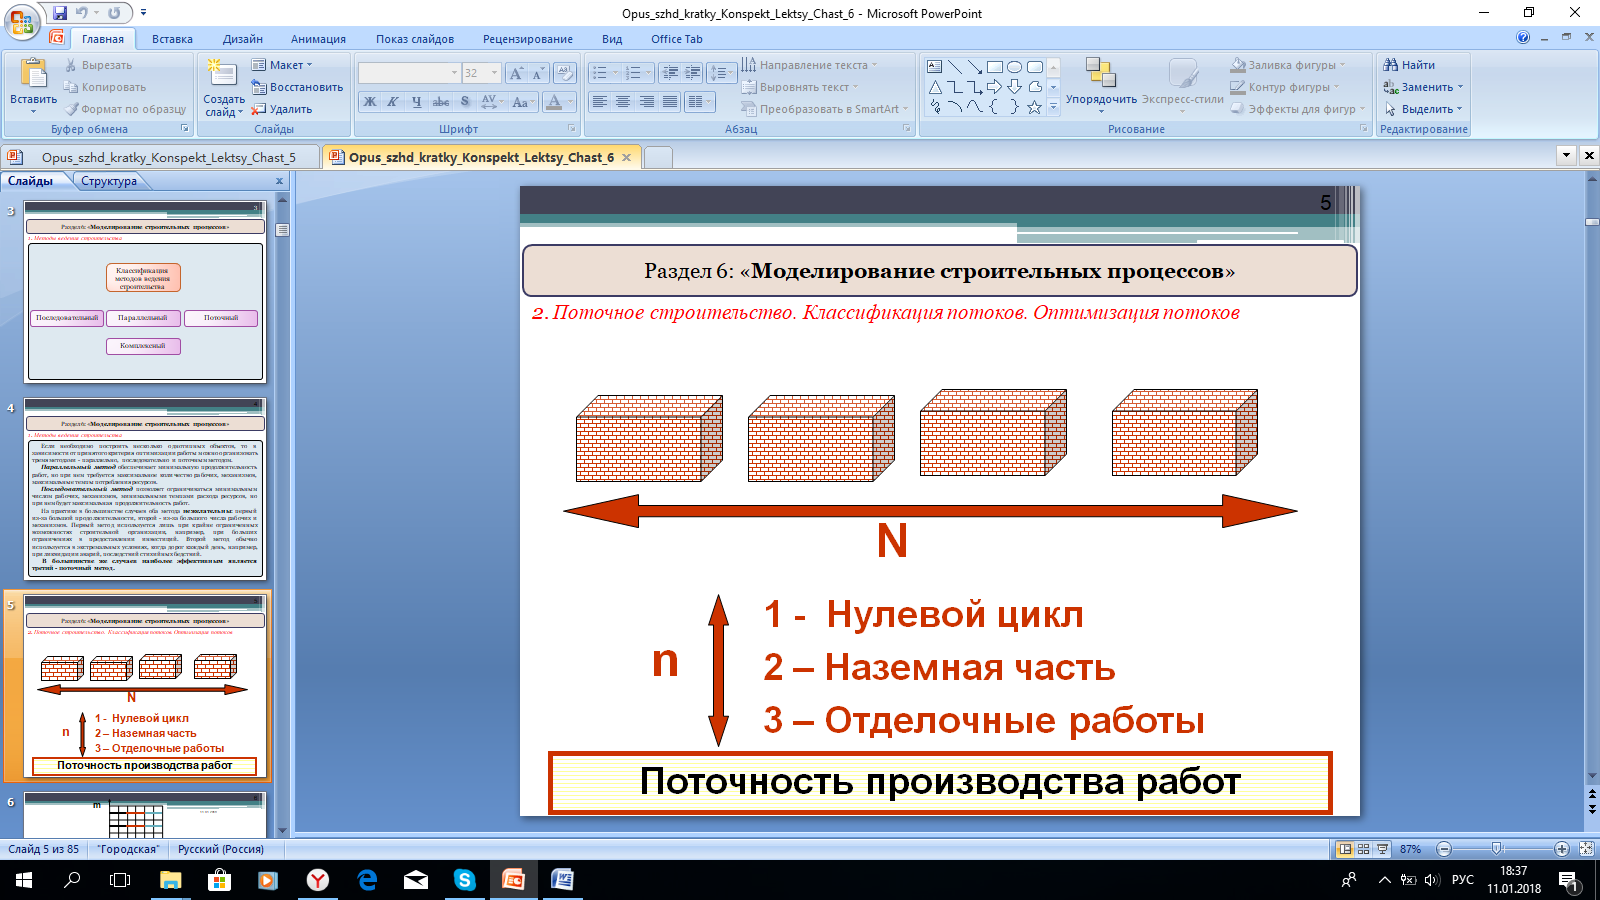1600x900 pixels.
Task: Open the Структура outline tab
Action: click(x=109, y=181)
